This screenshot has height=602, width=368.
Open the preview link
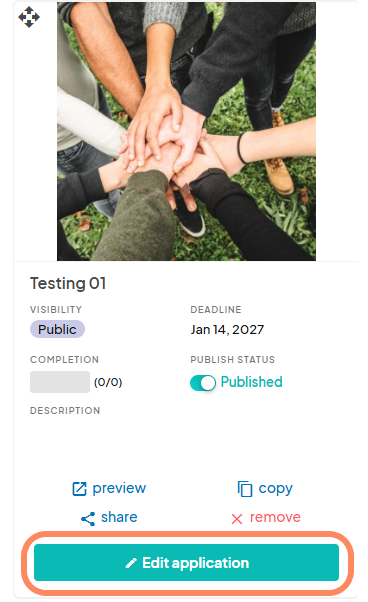[119, 488]
